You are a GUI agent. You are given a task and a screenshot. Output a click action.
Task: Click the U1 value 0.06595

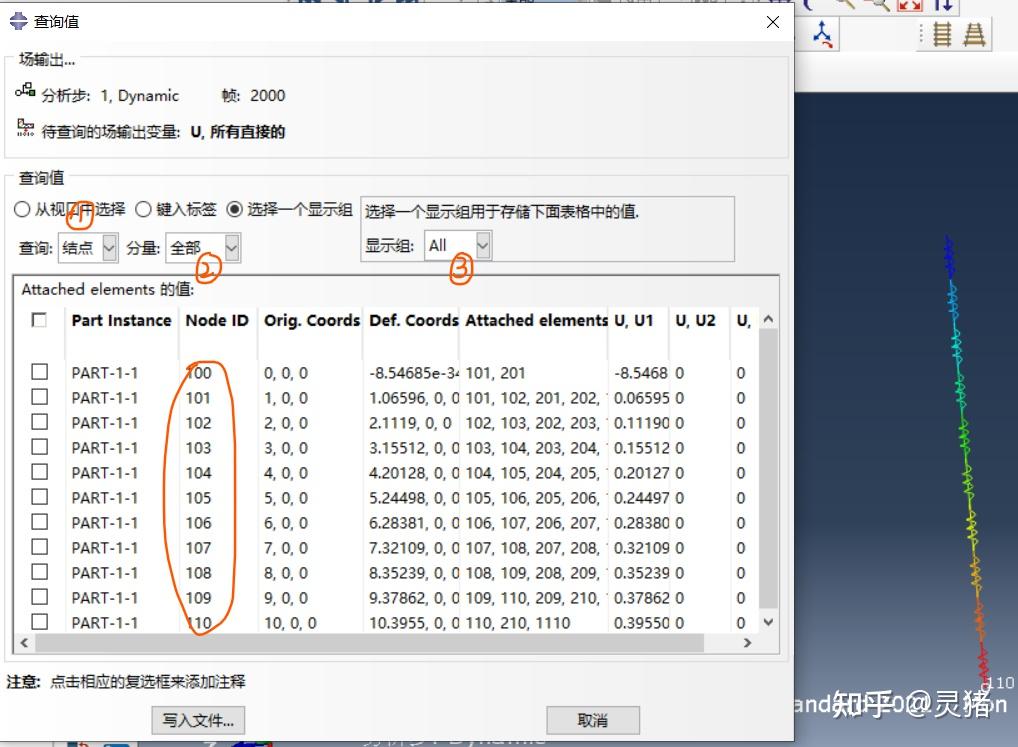point(641,398)
